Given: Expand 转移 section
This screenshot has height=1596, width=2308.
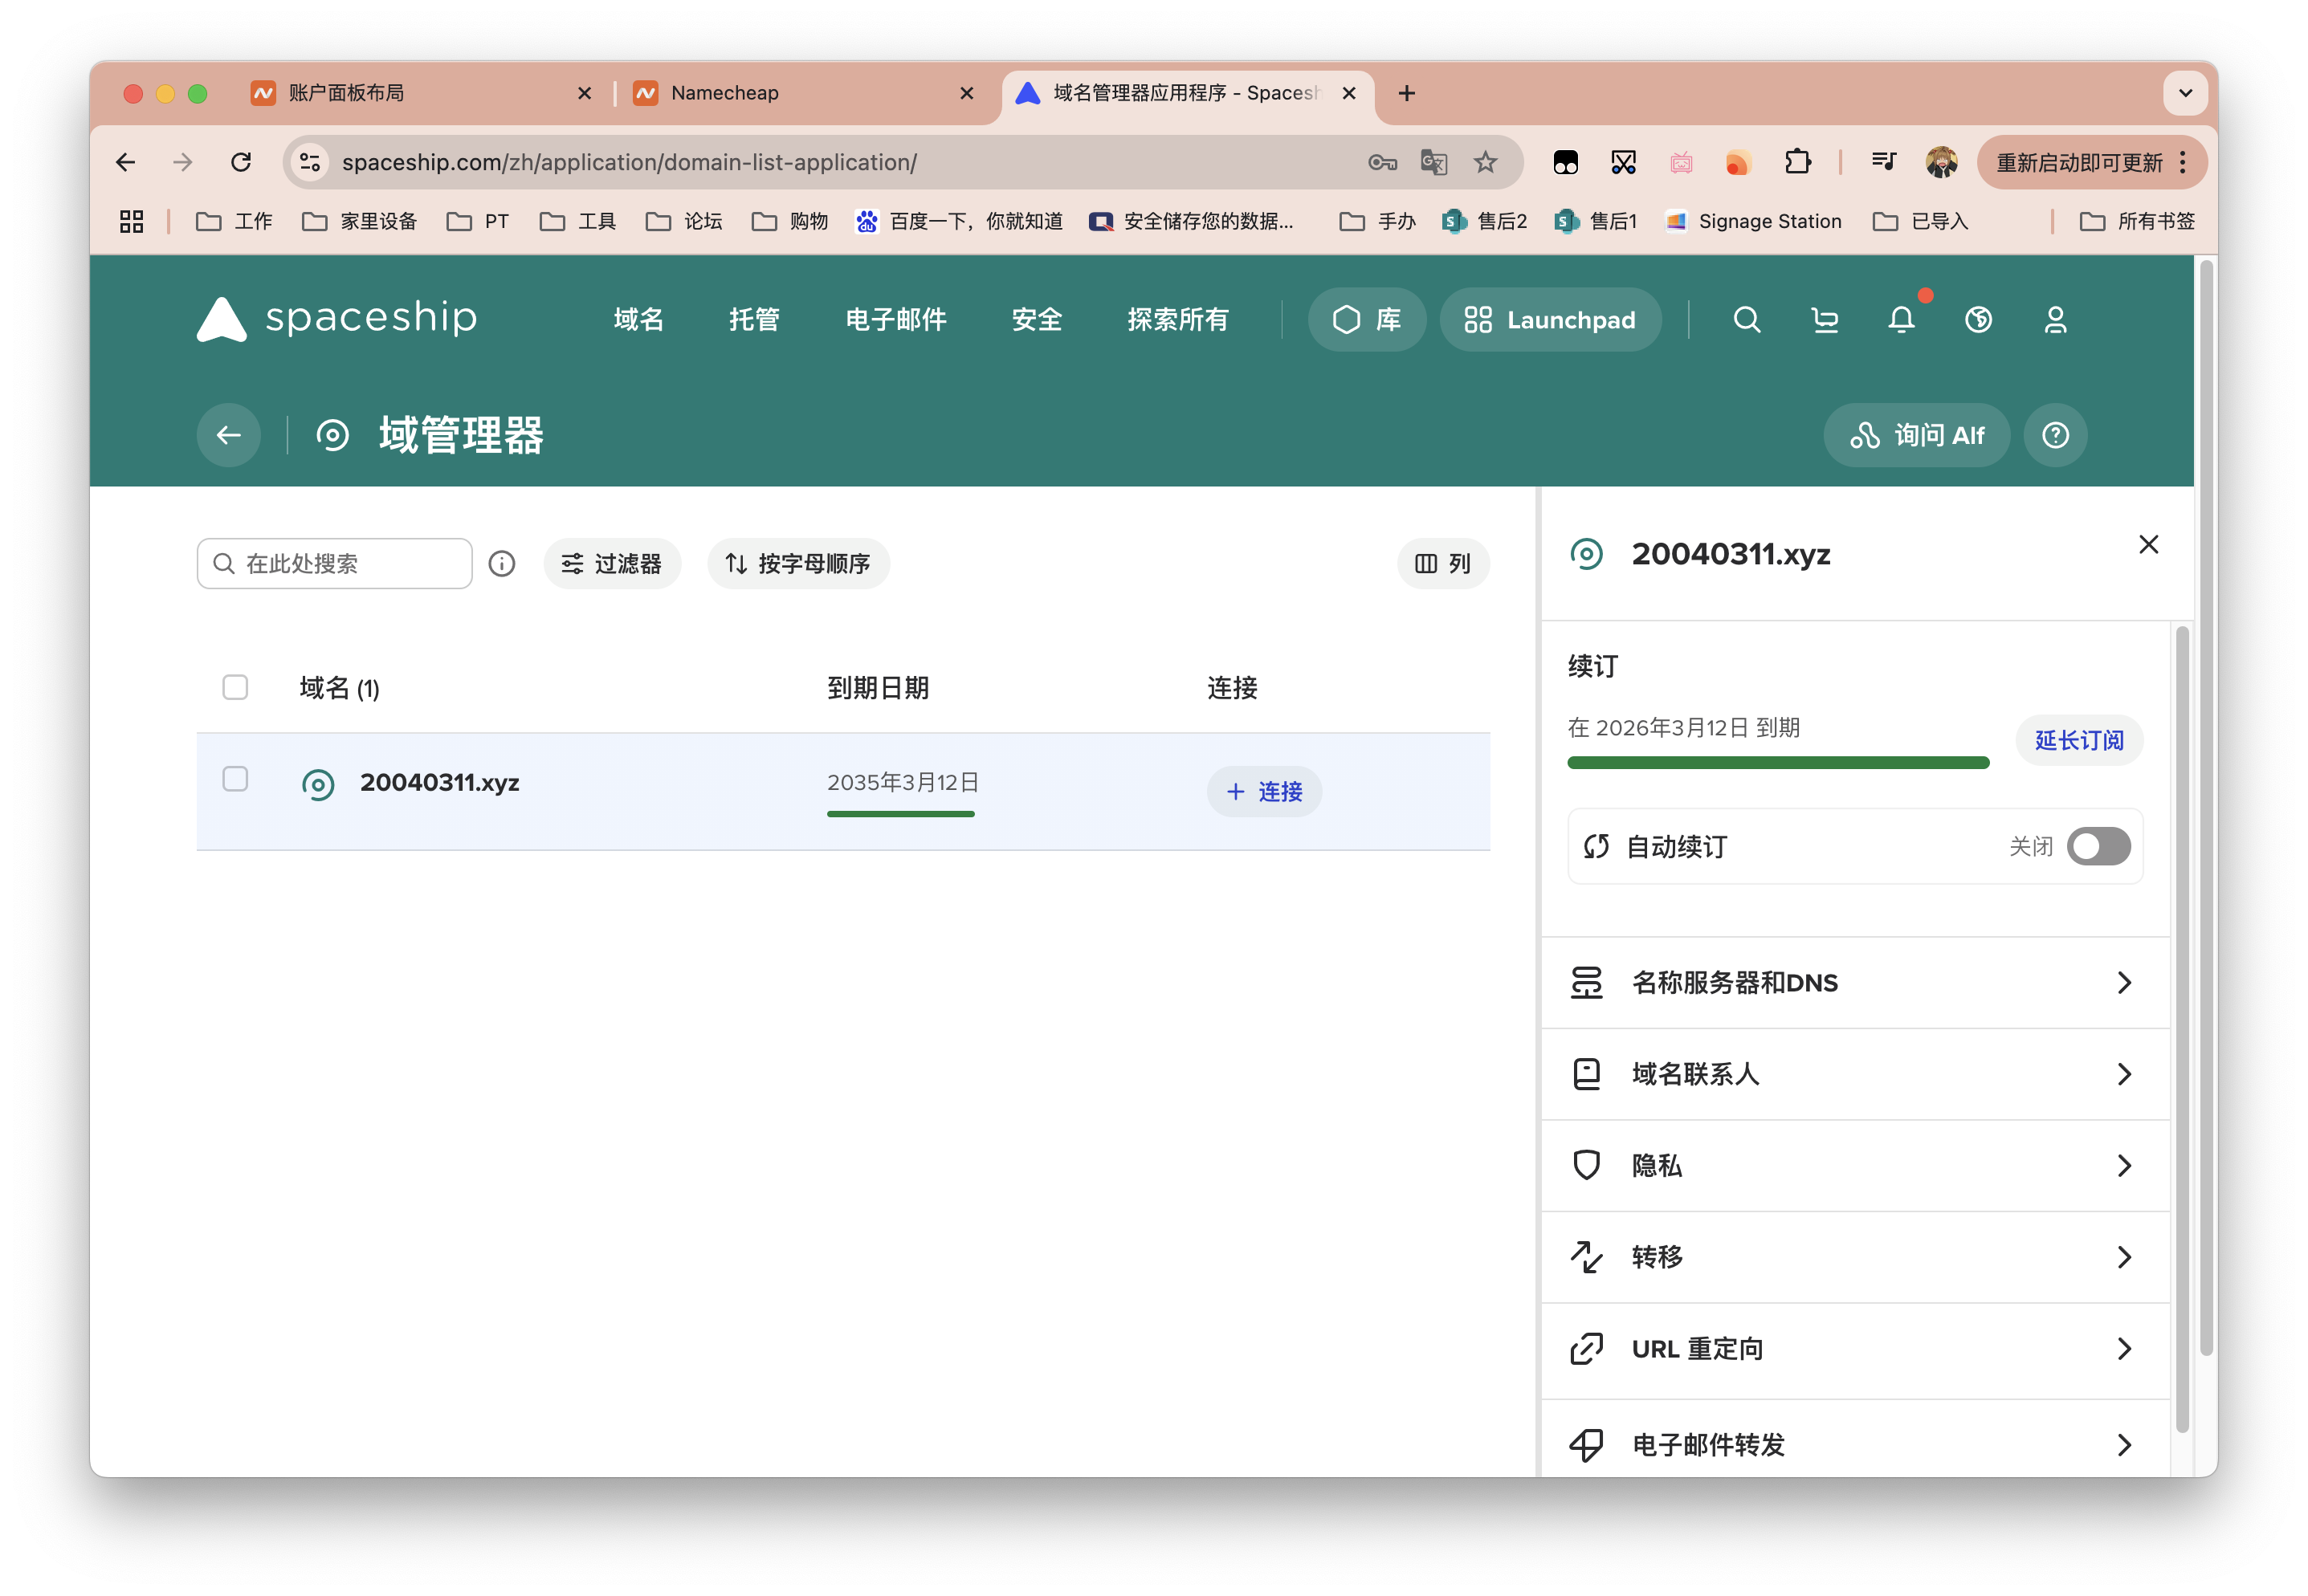Looking at the screenshot, I should 1855,1257.
